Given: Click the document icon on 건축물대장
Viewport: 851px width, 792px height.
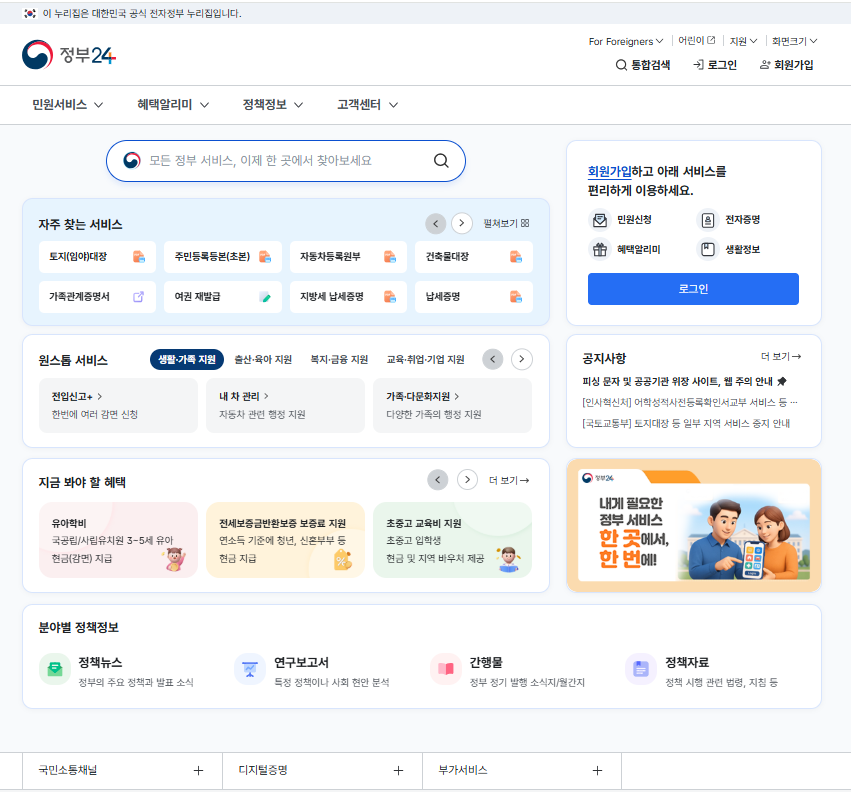Looking at the screenshot, I should [x=516, y=257].
